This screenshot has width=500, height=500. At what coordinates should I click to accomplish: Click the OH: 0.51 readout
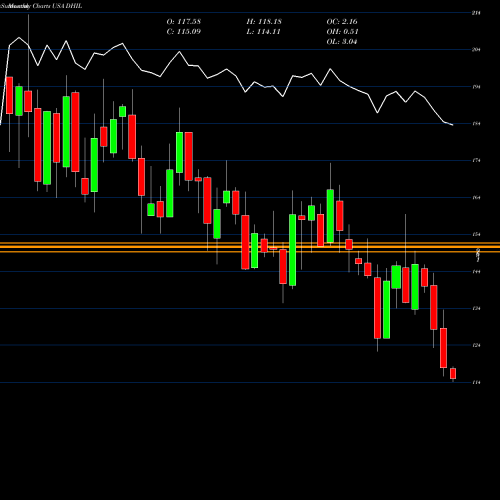[x=342, y=32]
